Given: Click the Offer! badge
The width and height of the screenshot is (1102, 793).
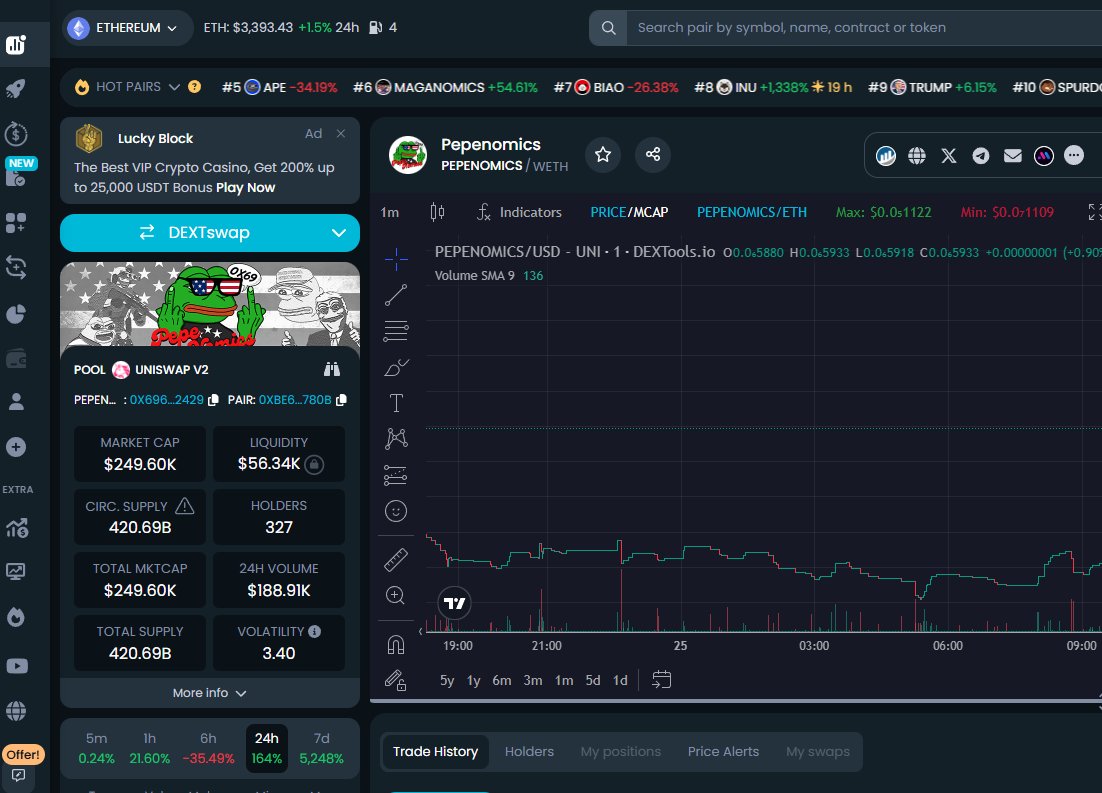Looking at the screenshot, I should (x=23, y=754).
